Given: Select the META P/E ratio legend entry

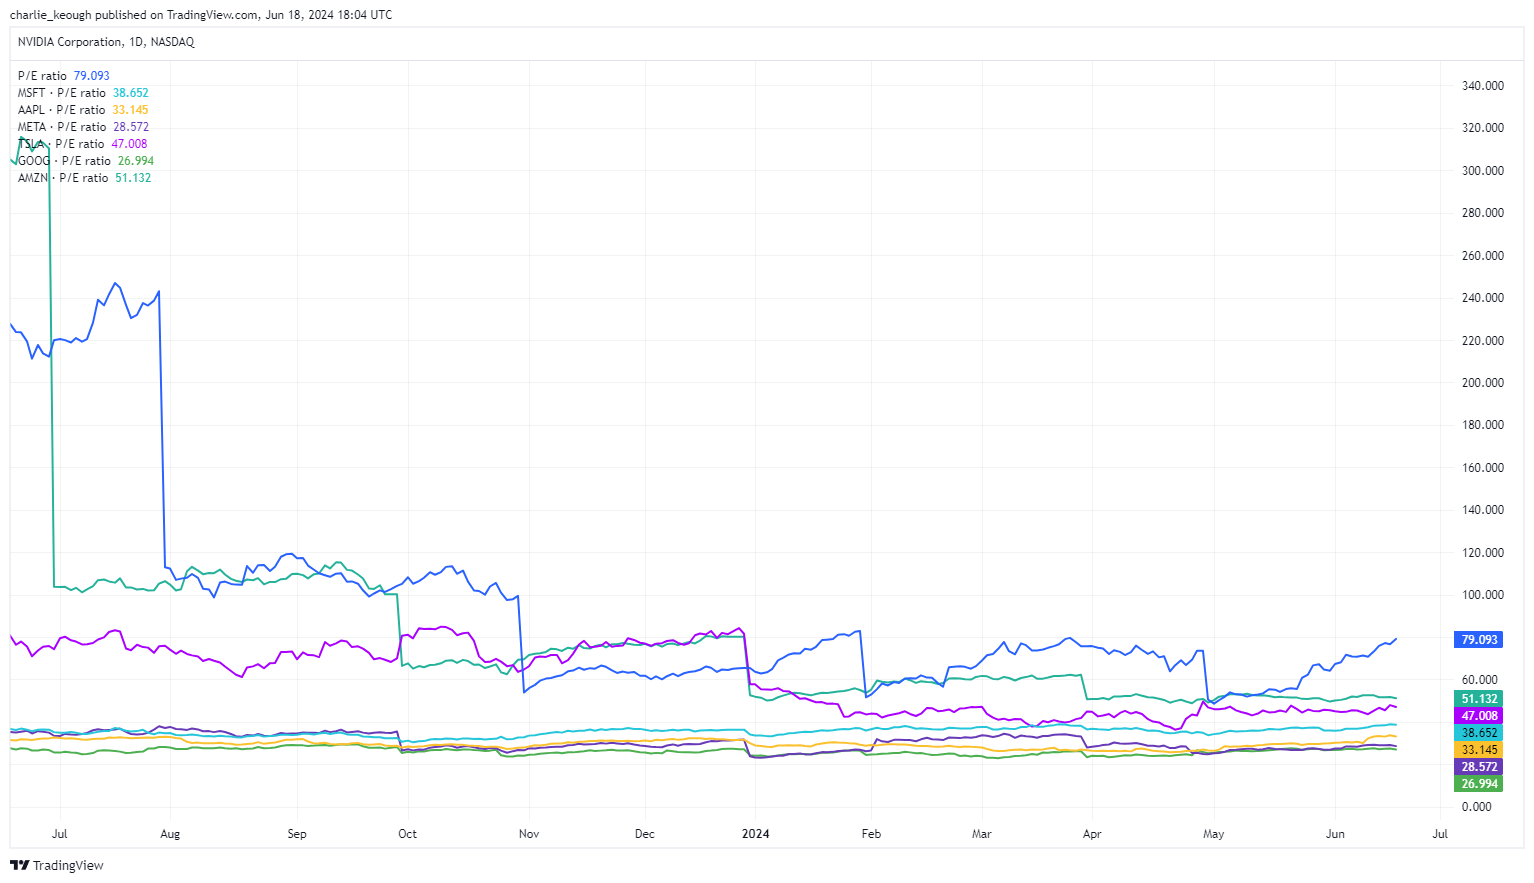Looking at the screenshot, I should pyautogui.click(x=83, y=127).
